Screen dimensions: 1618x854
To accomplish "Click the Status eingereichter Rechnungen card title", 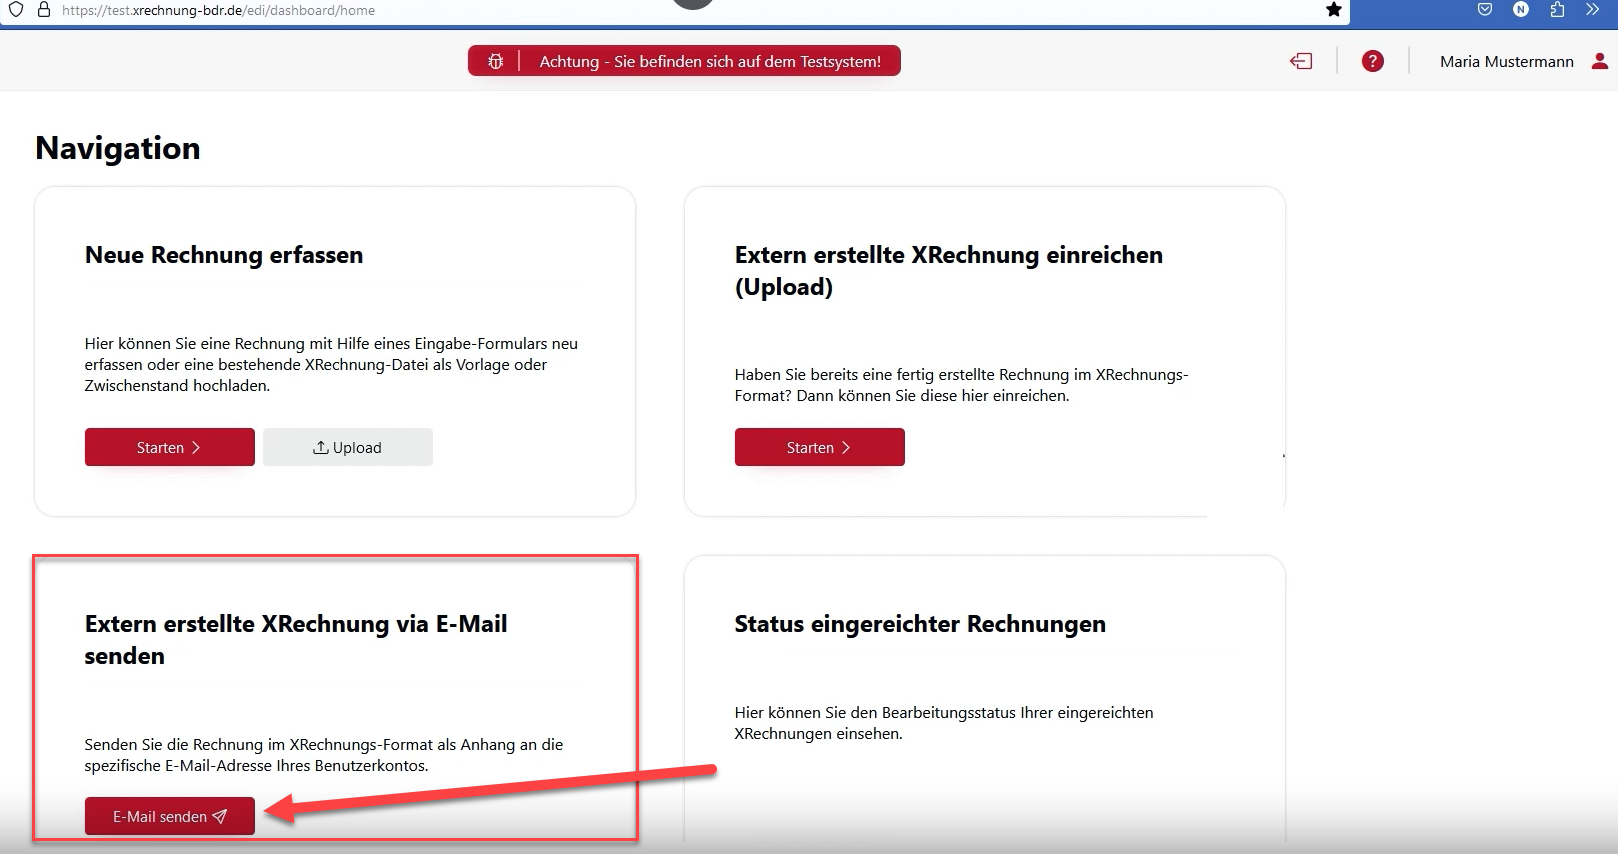I will click(920, 624).
